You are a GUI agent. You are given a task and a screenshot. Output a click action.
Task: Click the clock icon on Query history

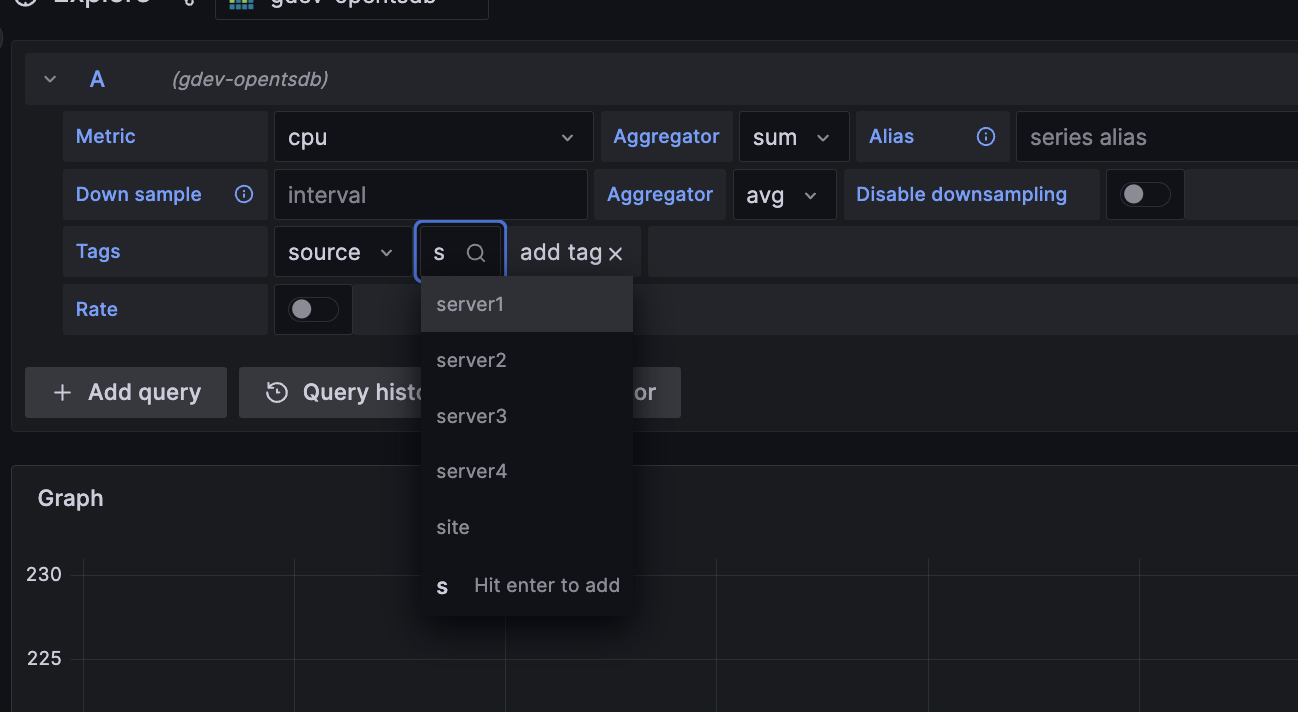pyautogui.click(x=276, y=392)
